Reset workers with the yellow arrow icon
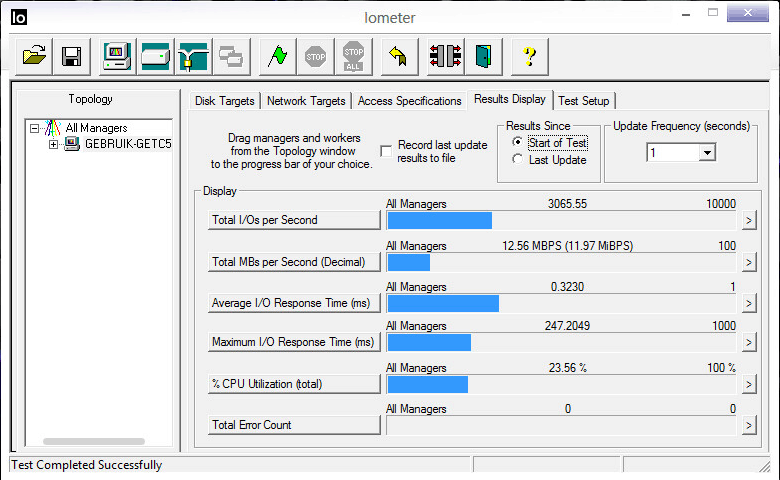 click(x=399, y=56)
